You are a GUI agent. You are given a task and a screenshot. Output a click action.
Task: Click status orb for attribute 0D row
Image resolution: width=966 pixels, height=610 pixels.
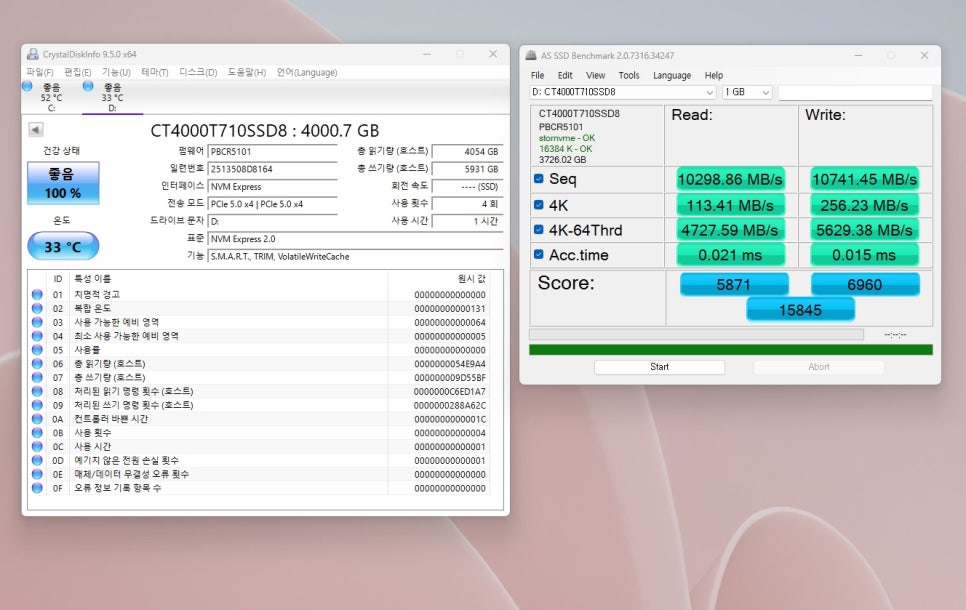tap(37, 460)
